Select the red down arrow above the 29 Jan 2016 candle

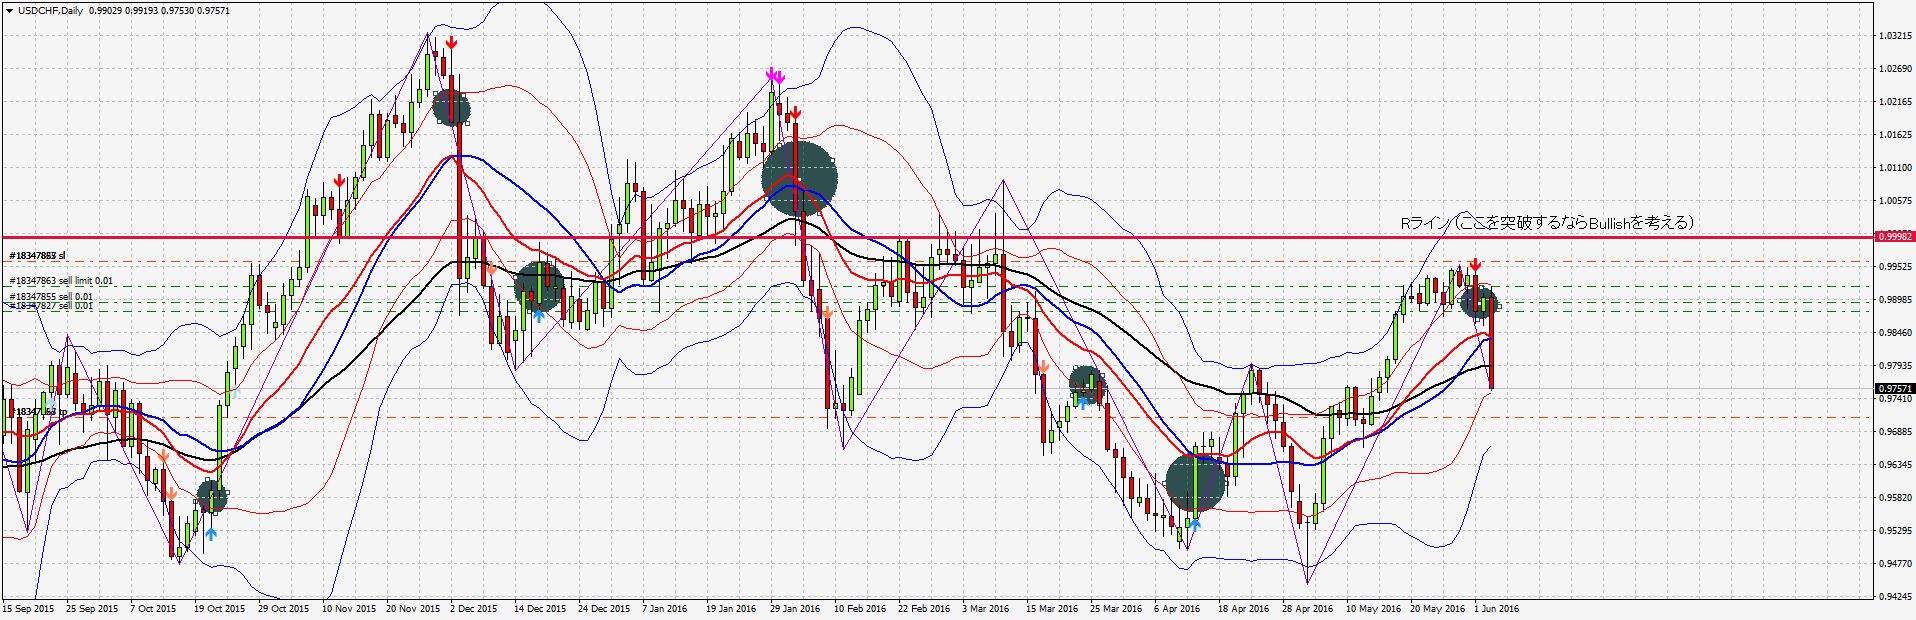pyautogui.click(x=795, y=112)
